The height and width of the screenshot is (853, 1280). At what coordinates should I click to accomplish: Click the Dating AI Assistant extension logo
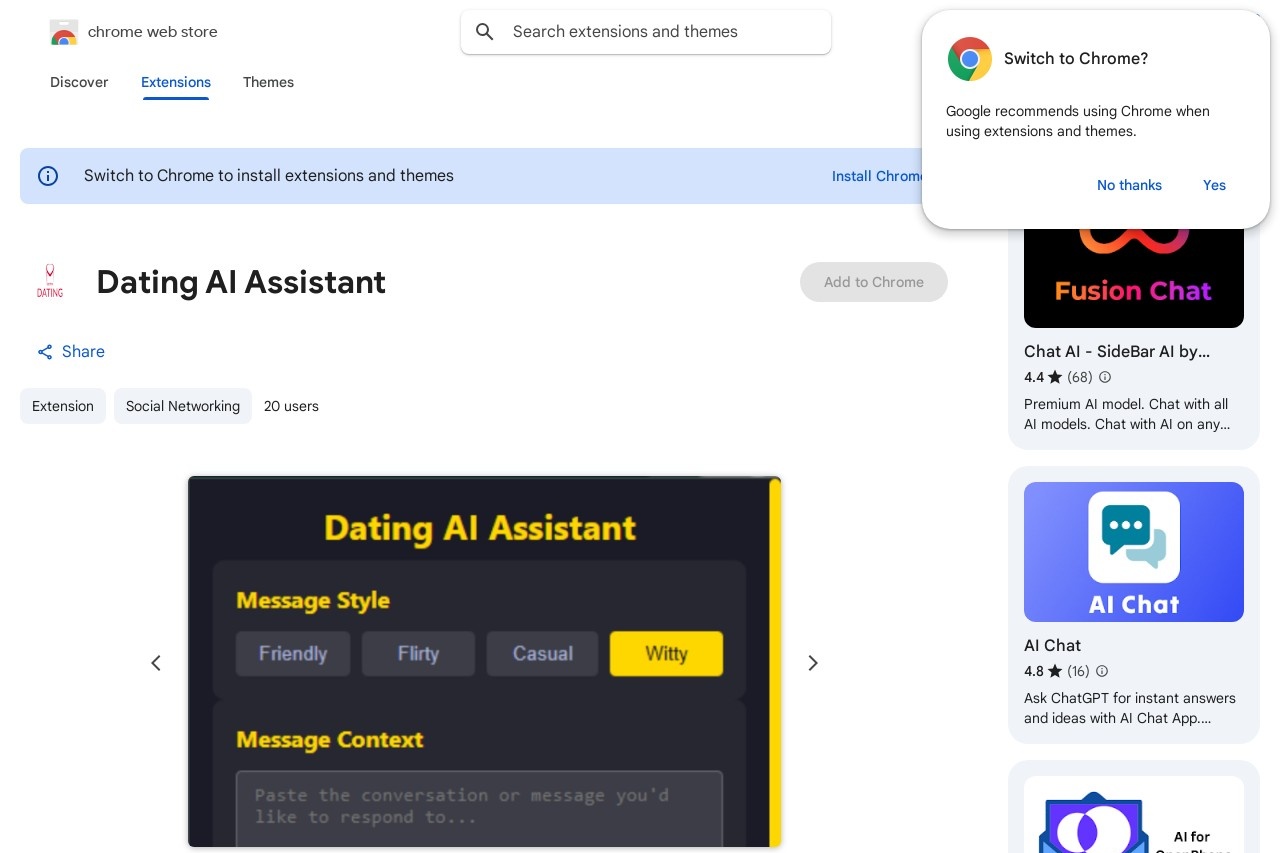50,282
